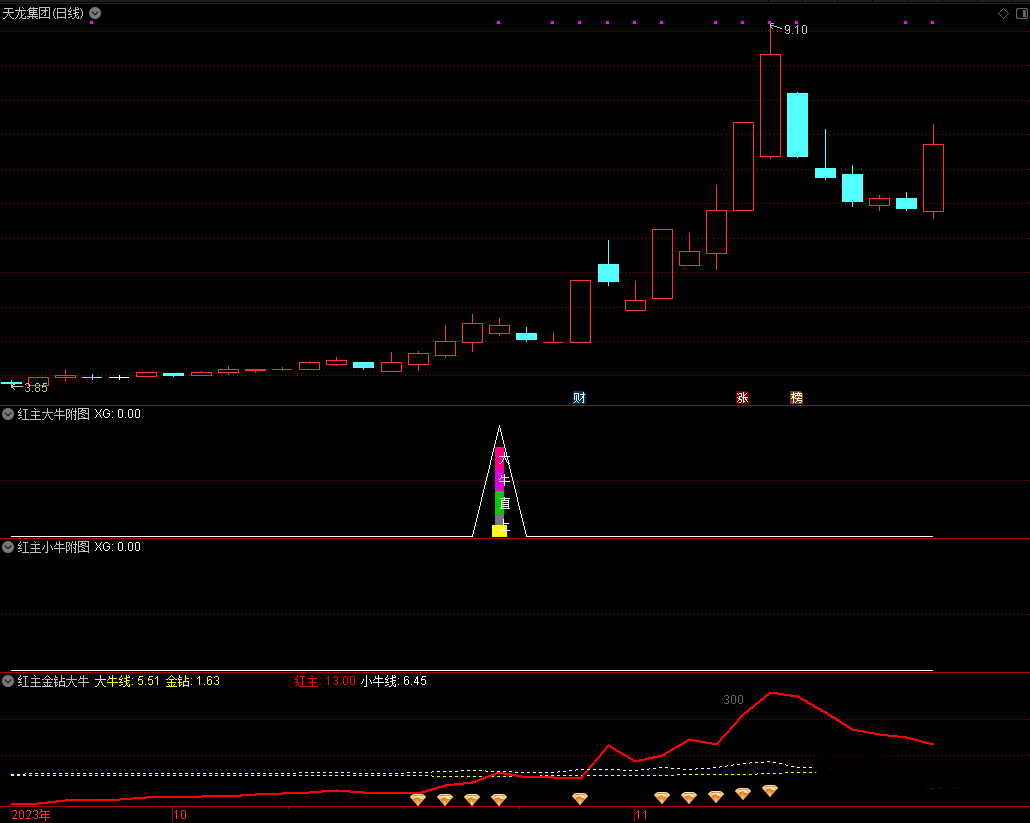Click the 3.85 low price label
Viewport: 1030px width, 823px height.
[x=35, y=388]
